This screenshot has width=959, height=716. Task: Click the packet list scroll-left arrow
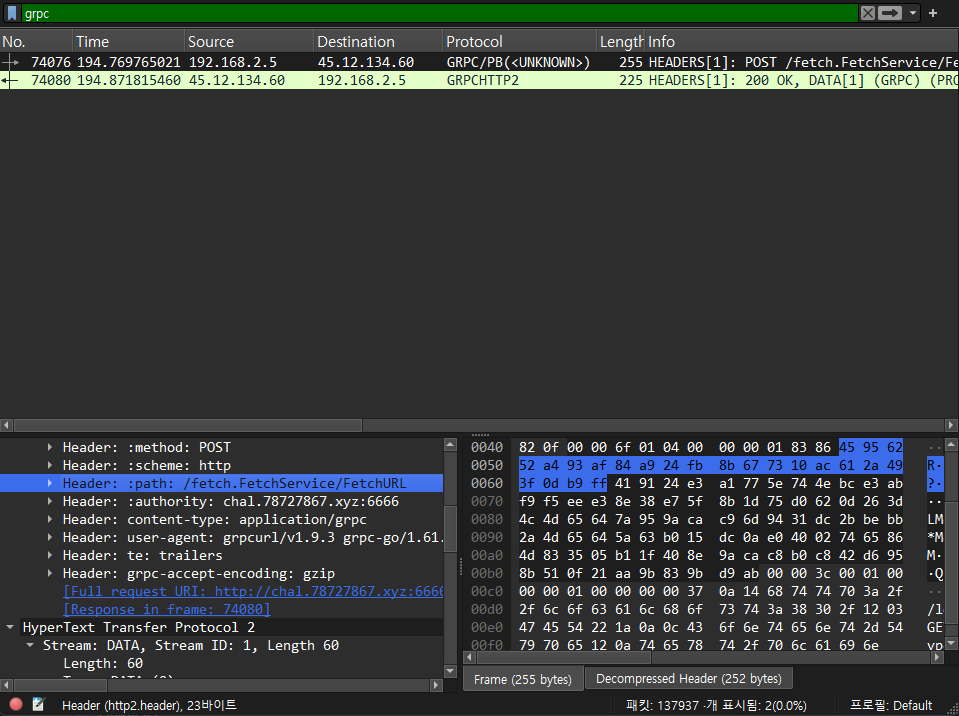click(x=6, y=425)
